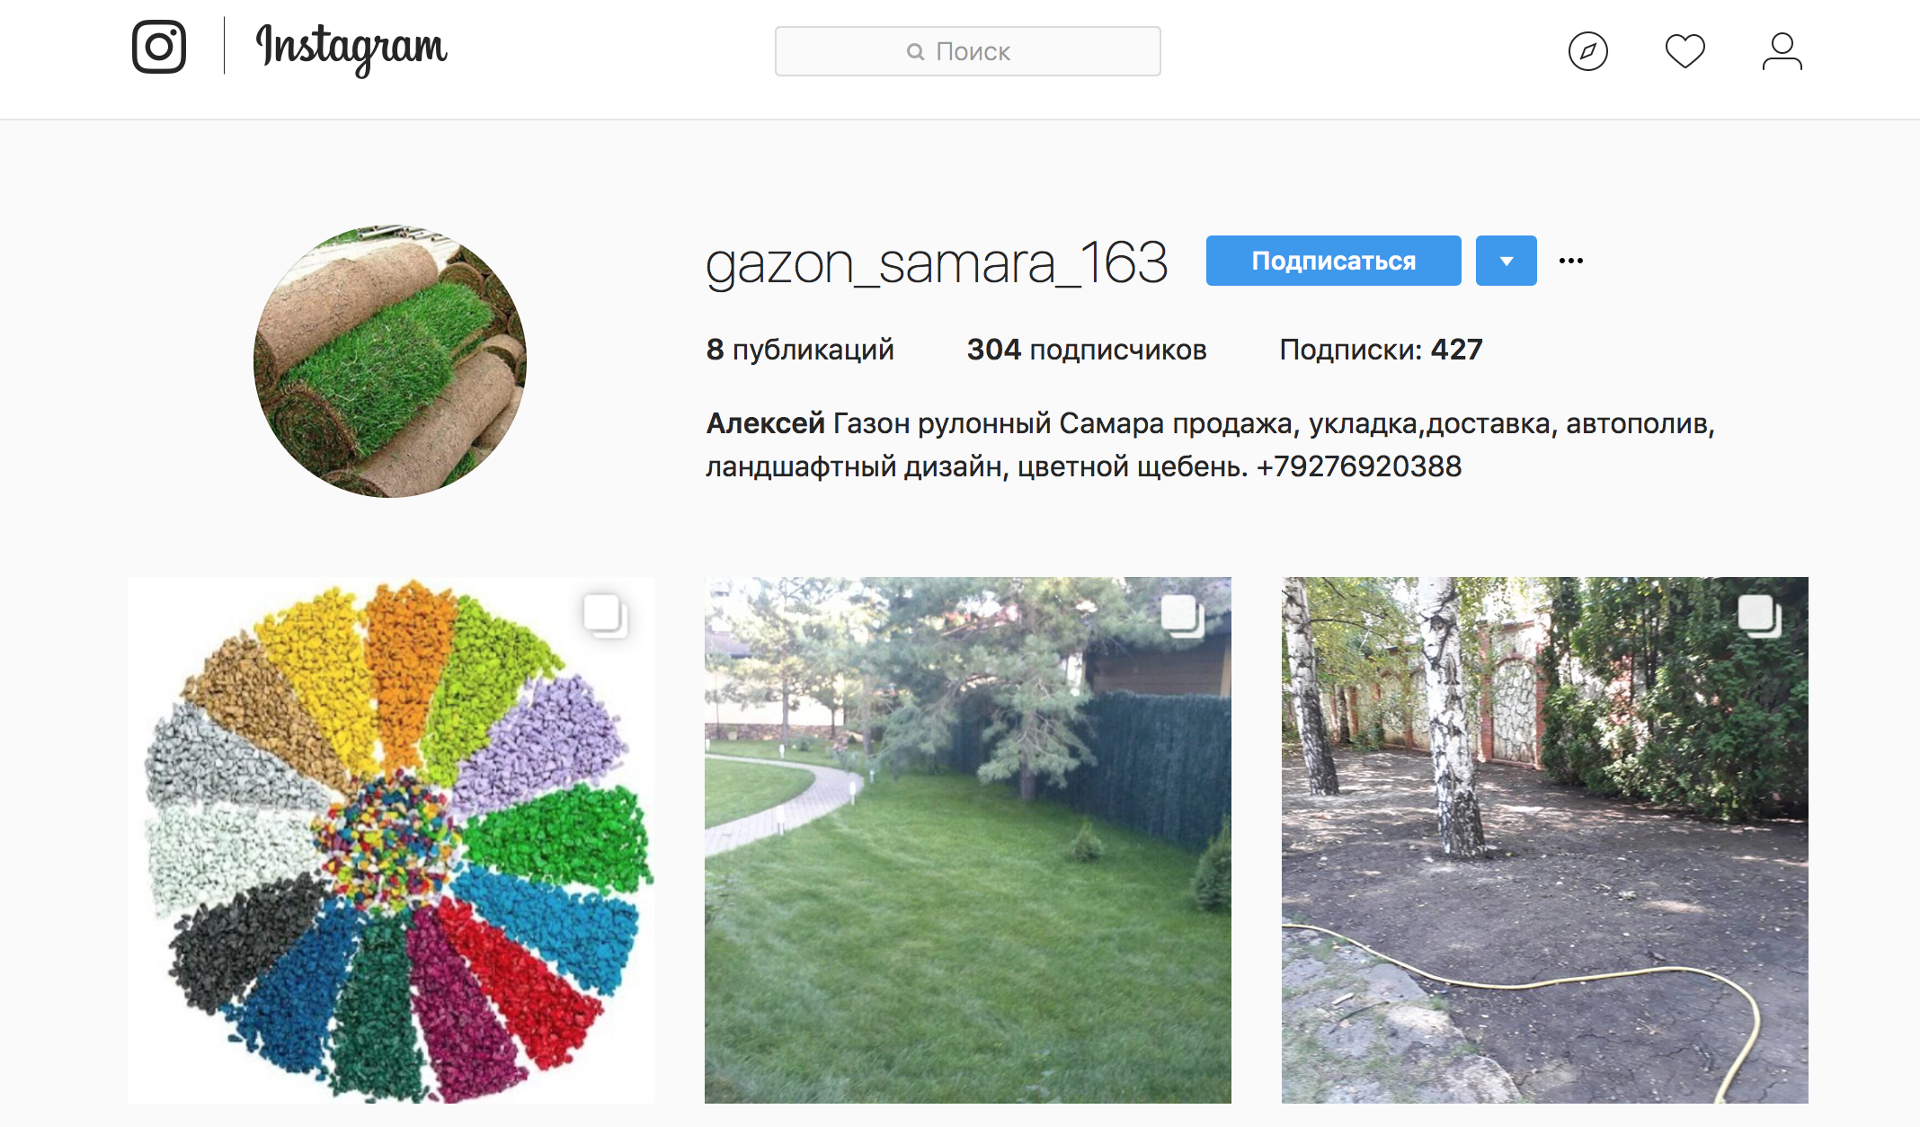
Task: Open the colored gravel wheel post
Action: (x=391, y=840)
